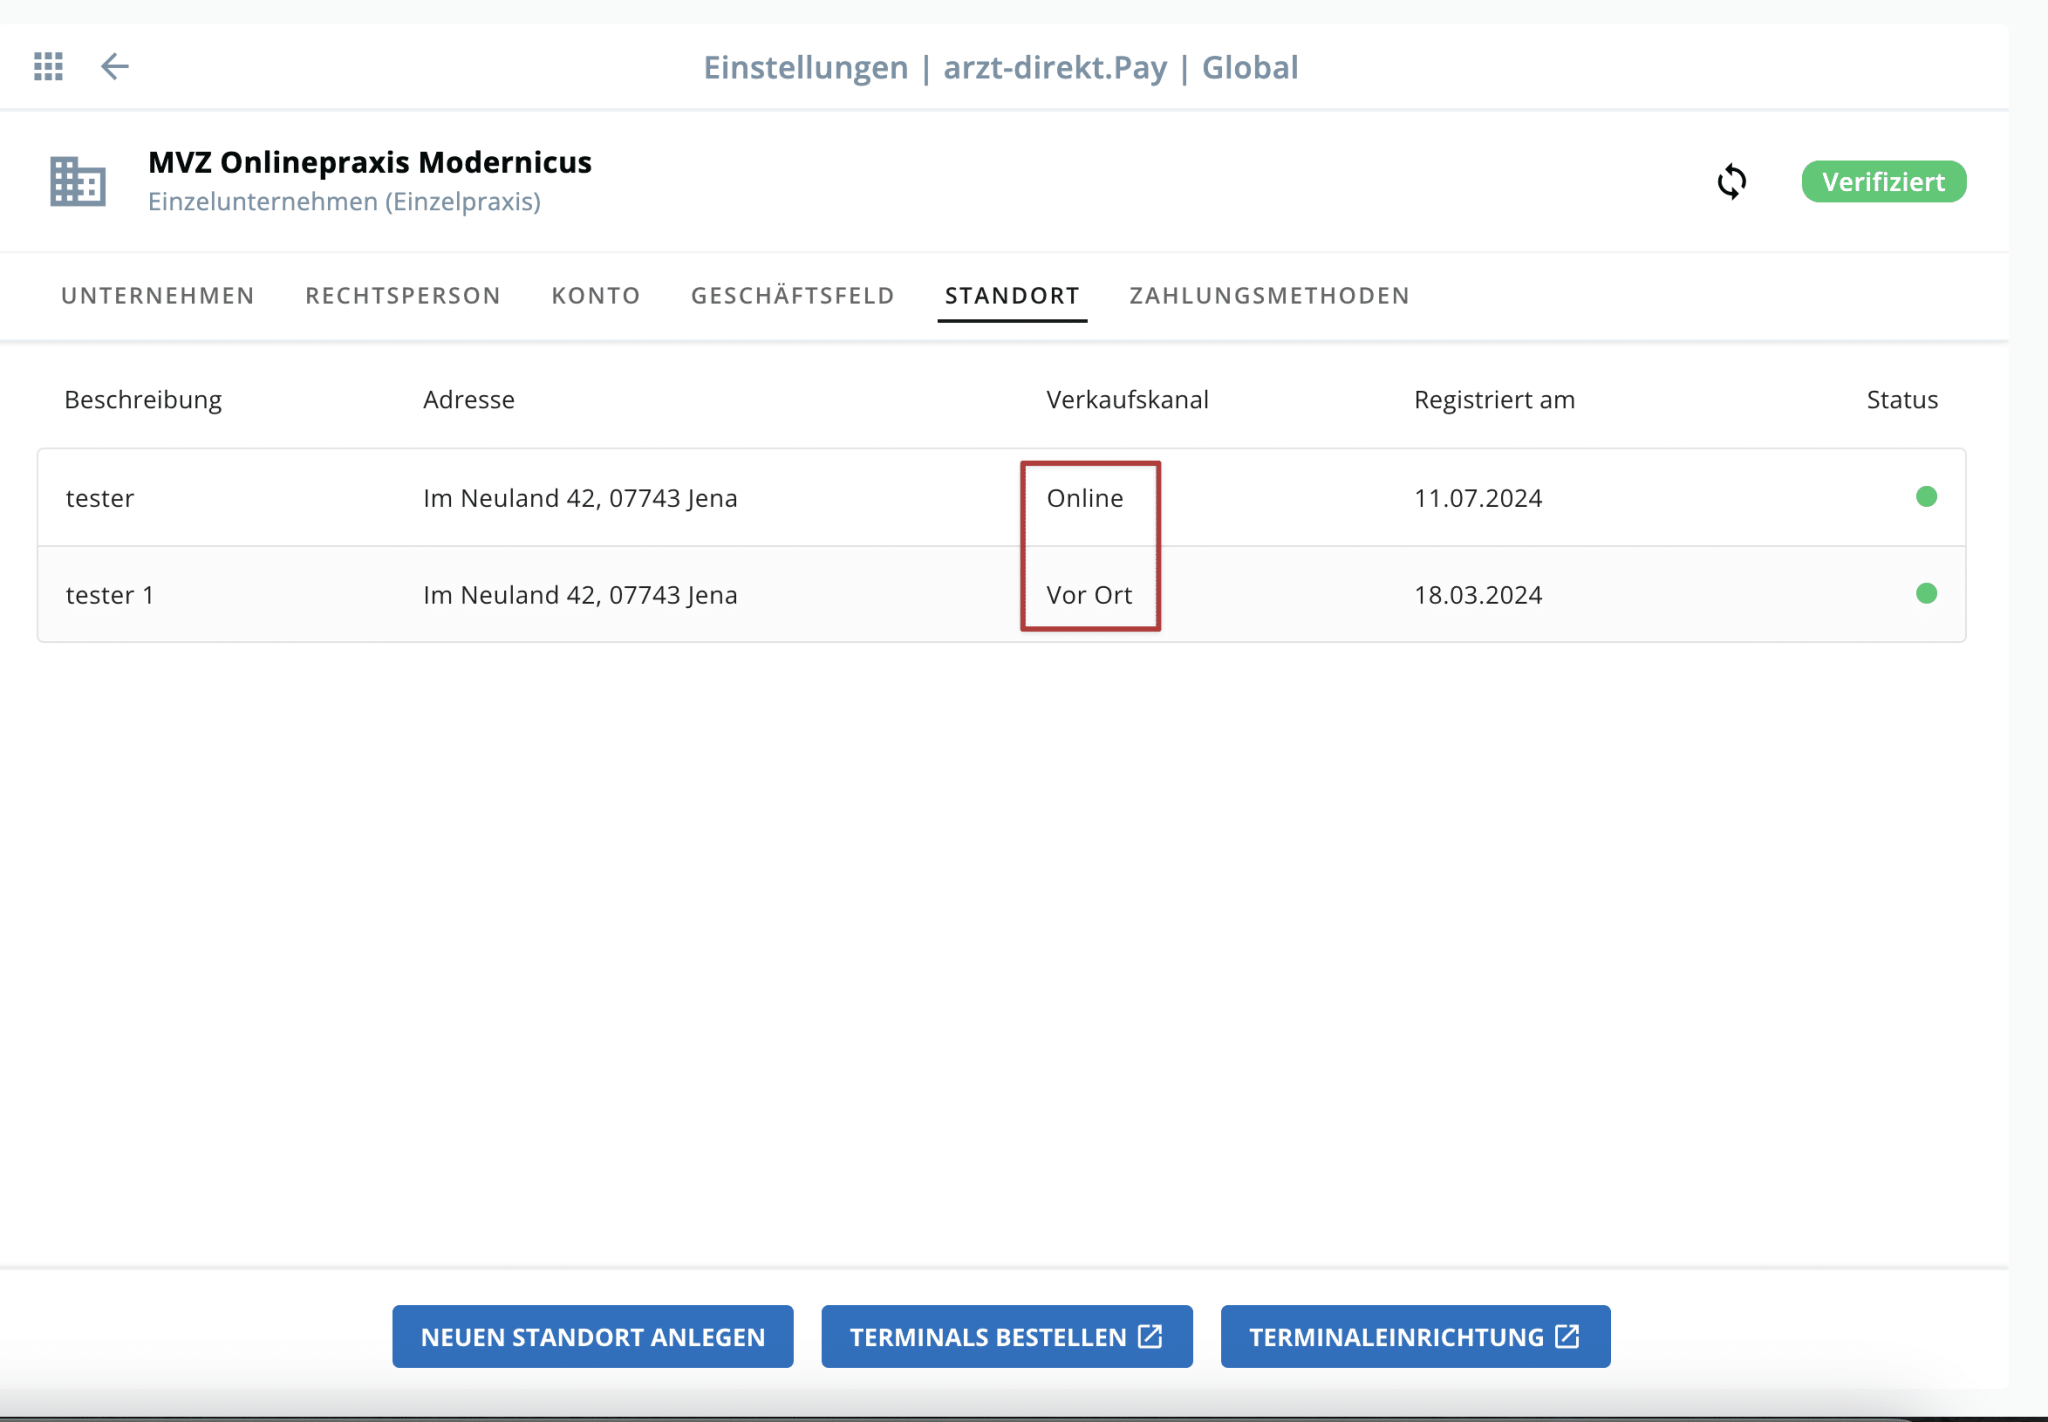2048x1422 pixels.
Task: Go to the Geschäftsfeld tab
Action: (792, 296)
